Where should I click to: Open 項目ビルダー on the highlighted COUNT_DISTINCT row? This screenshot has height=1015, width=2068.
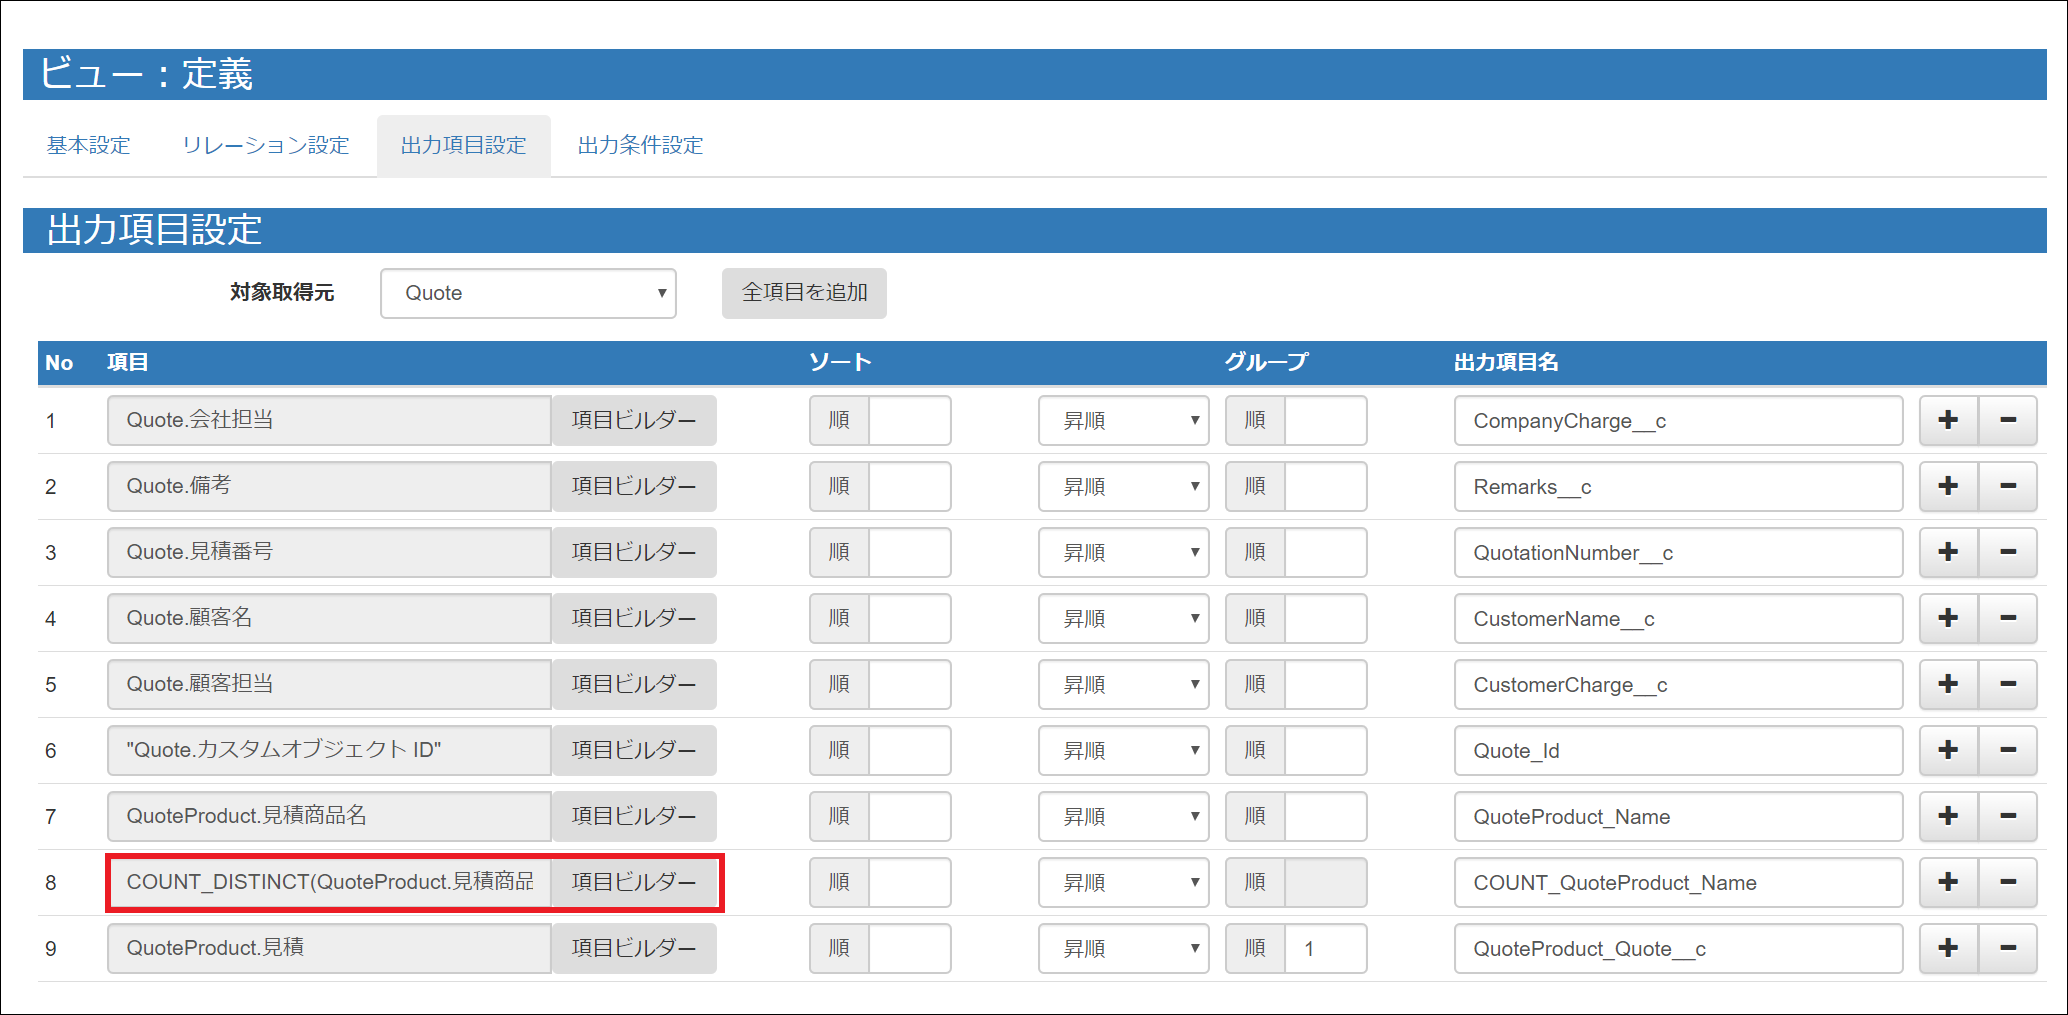pos(636,882)
